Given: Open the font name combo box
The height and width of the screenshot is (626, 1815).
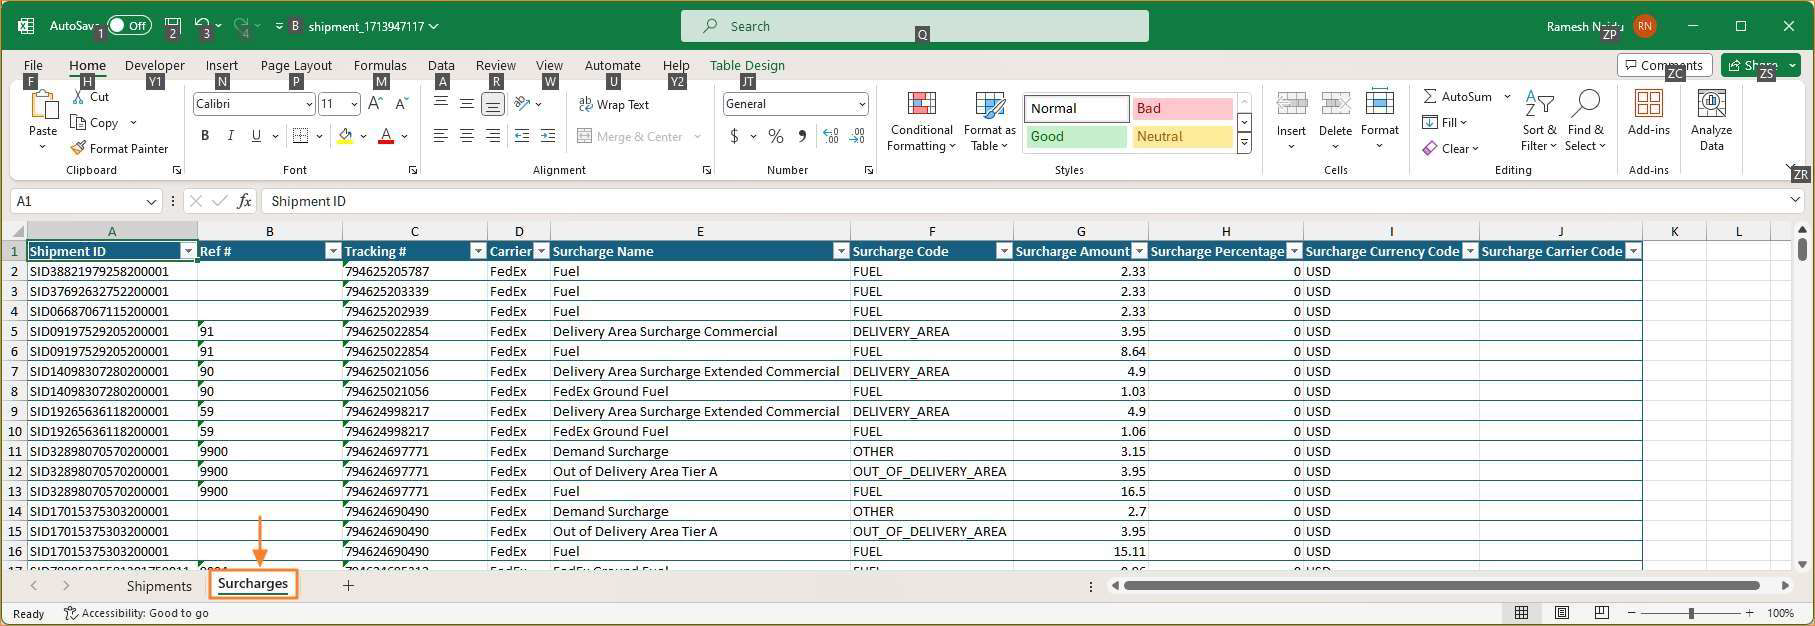Looking at the screenshot, I should pos(254,104).
